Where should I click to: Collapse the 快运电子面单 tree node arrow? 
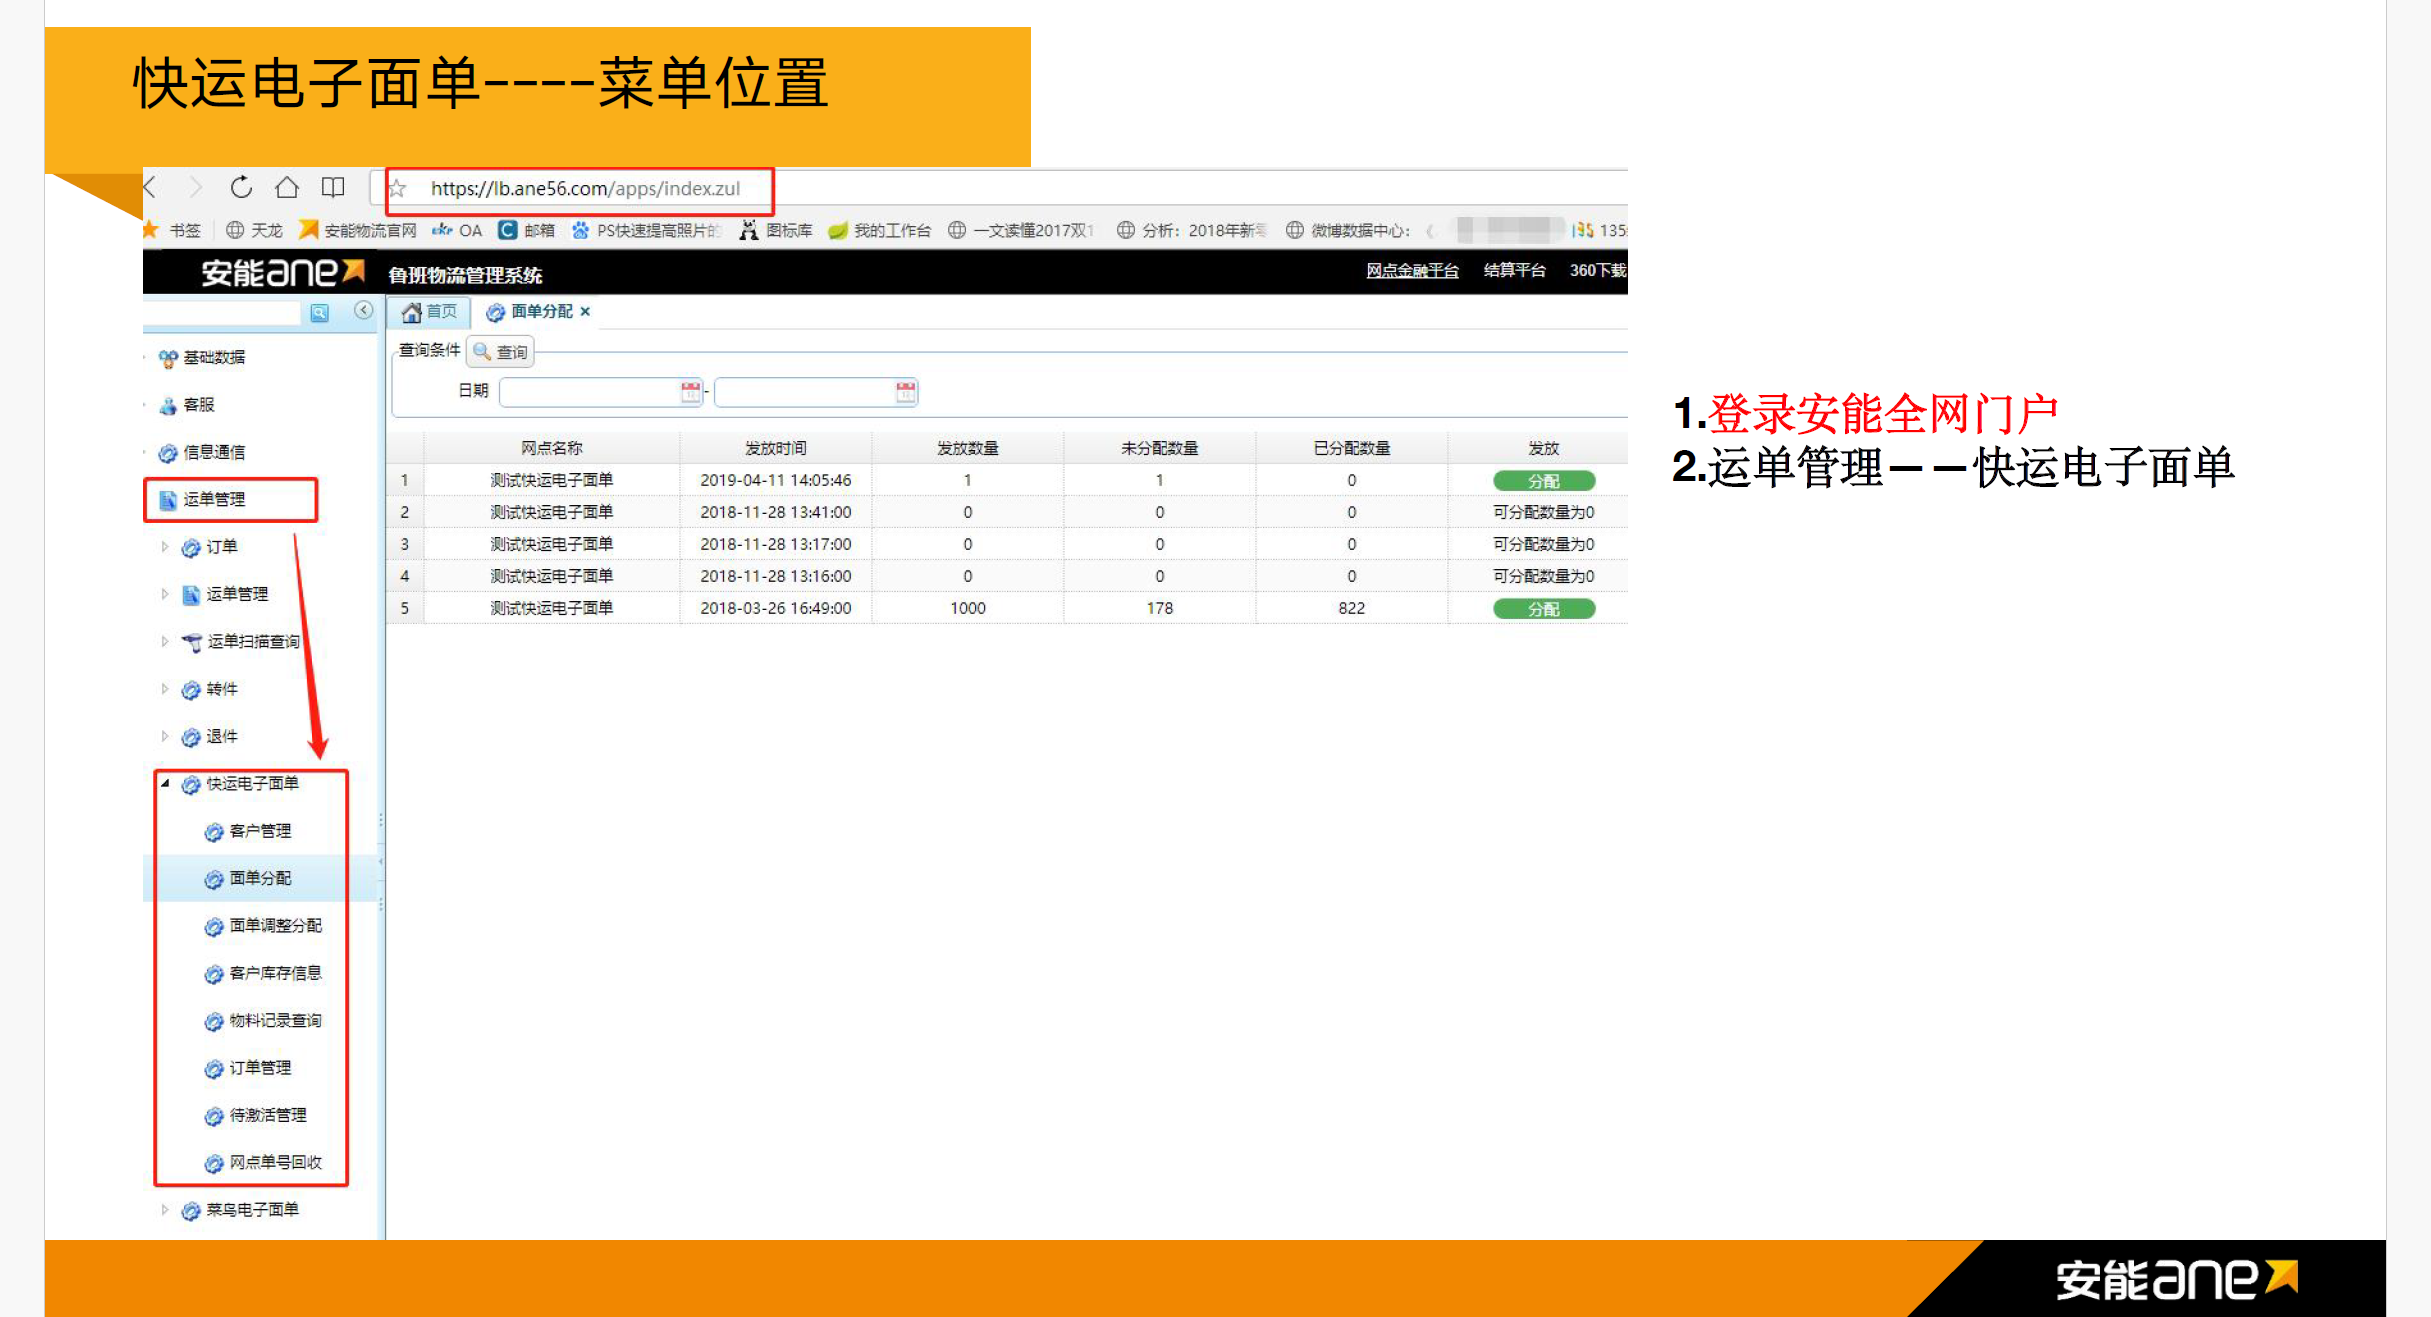click(x=165, y=783)
